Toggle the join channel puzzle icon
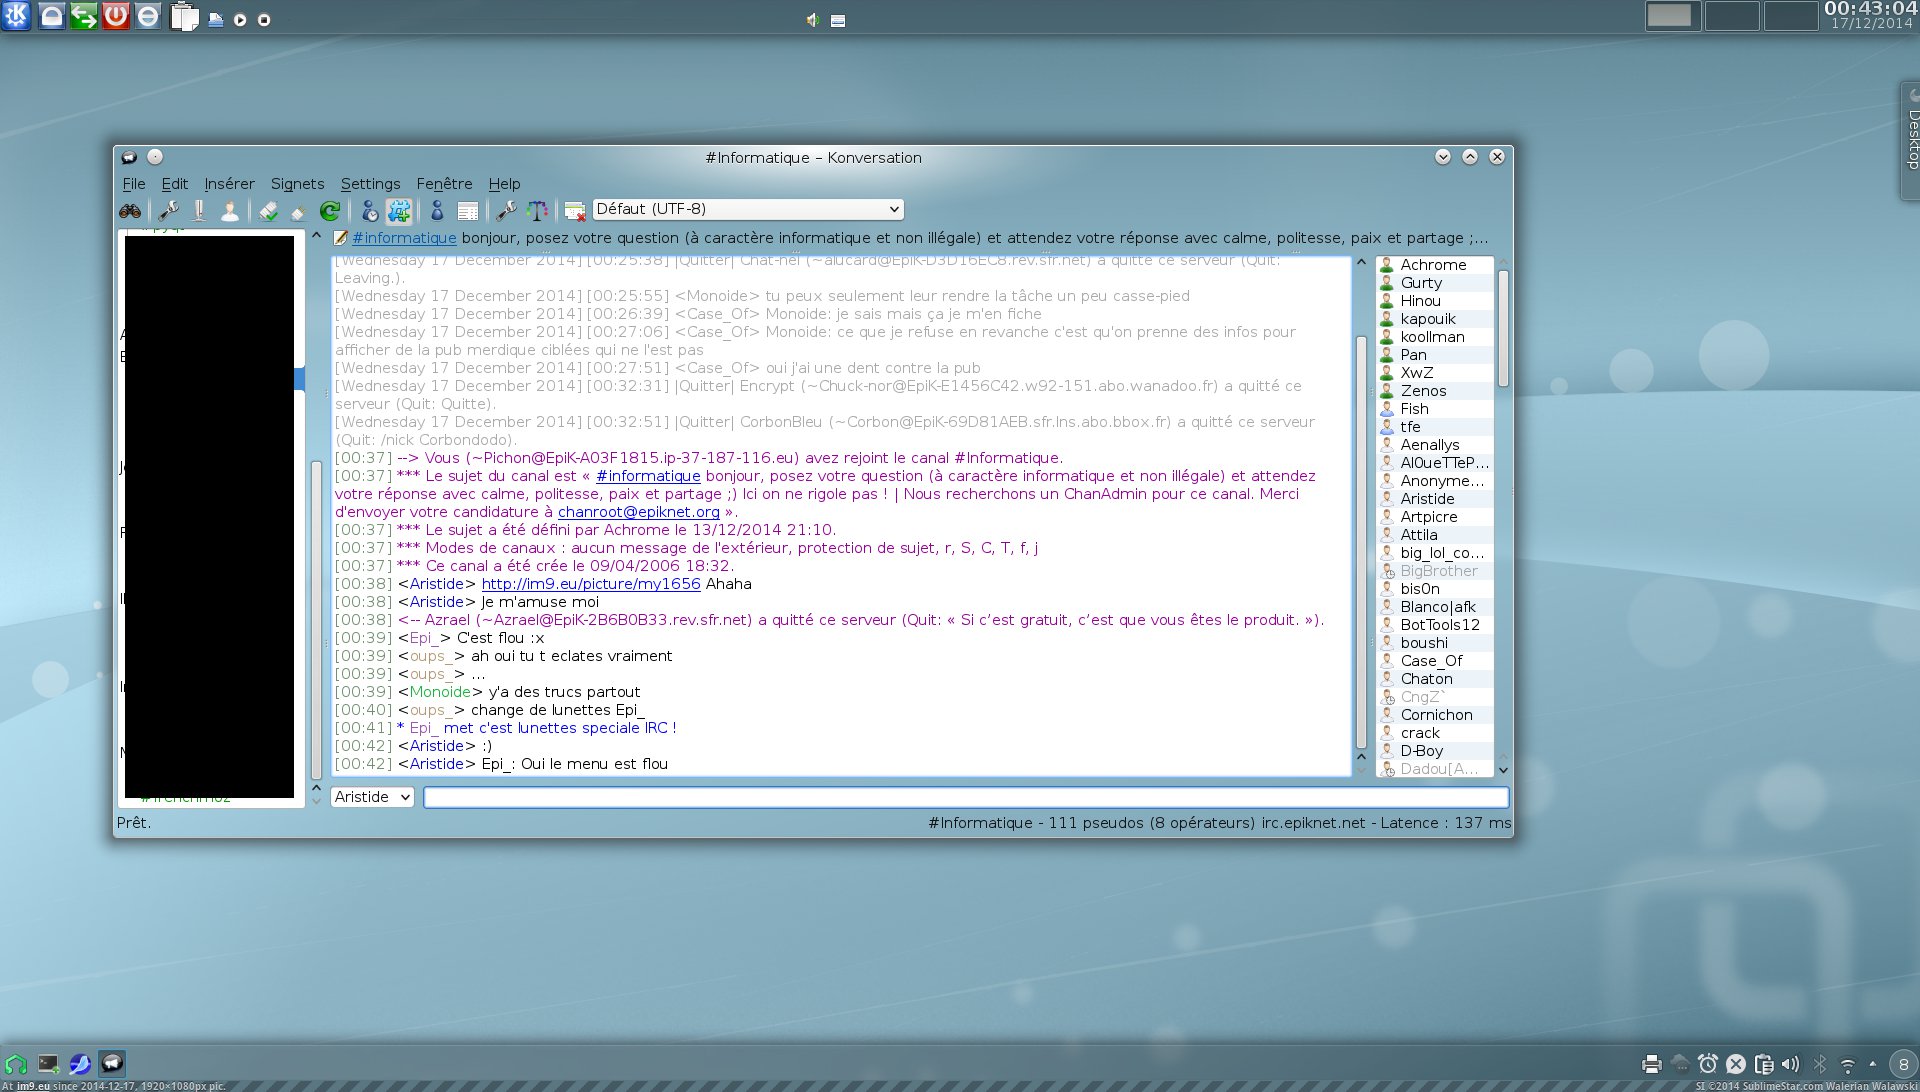Viewport: 1920px width, 1092px height. click(x=399, y=211)
